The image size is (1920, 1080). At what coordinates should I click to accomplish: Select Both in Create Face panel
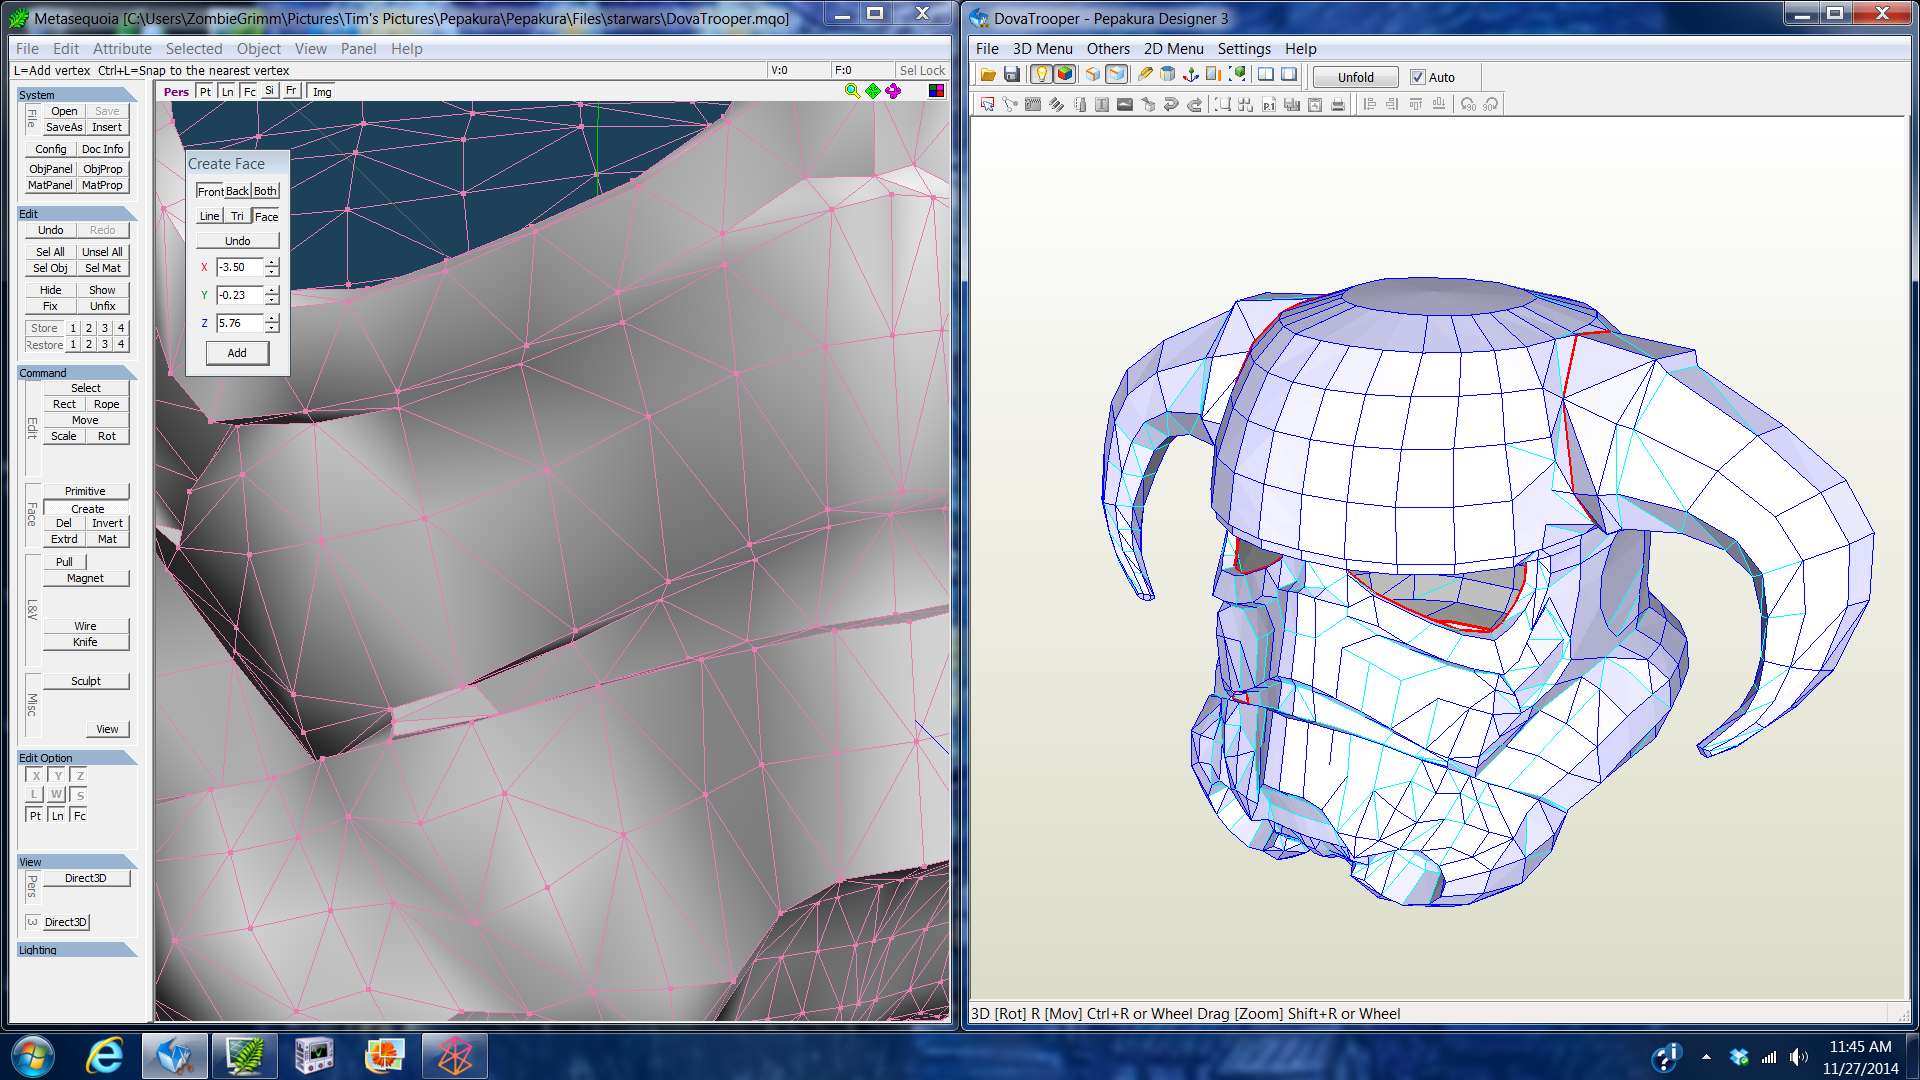click(x=265, y=191)
